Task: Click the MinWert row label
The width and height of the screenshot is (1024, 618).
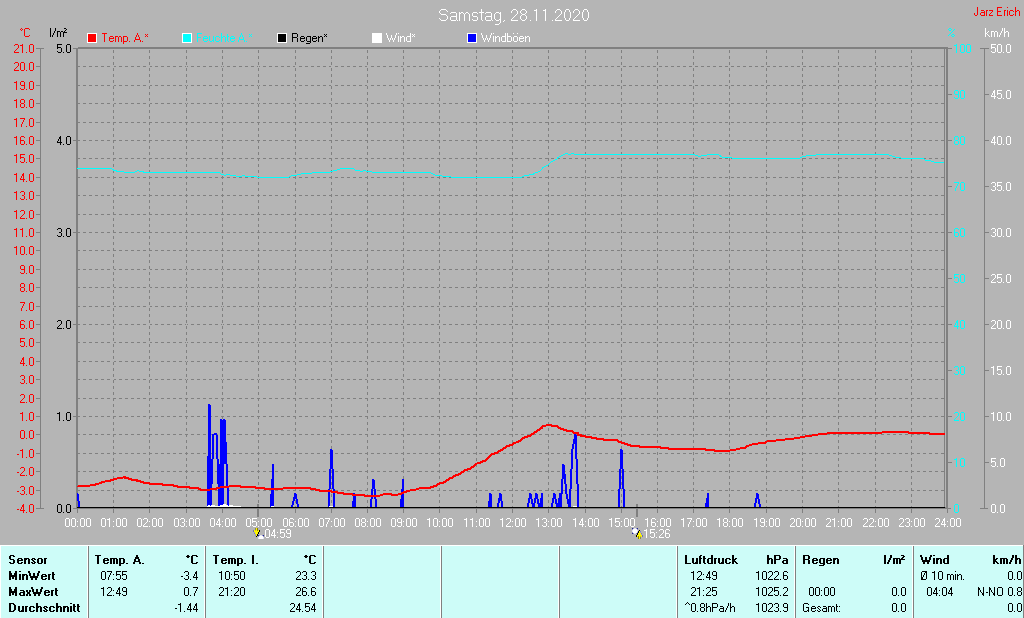Action: click(32, 576)
